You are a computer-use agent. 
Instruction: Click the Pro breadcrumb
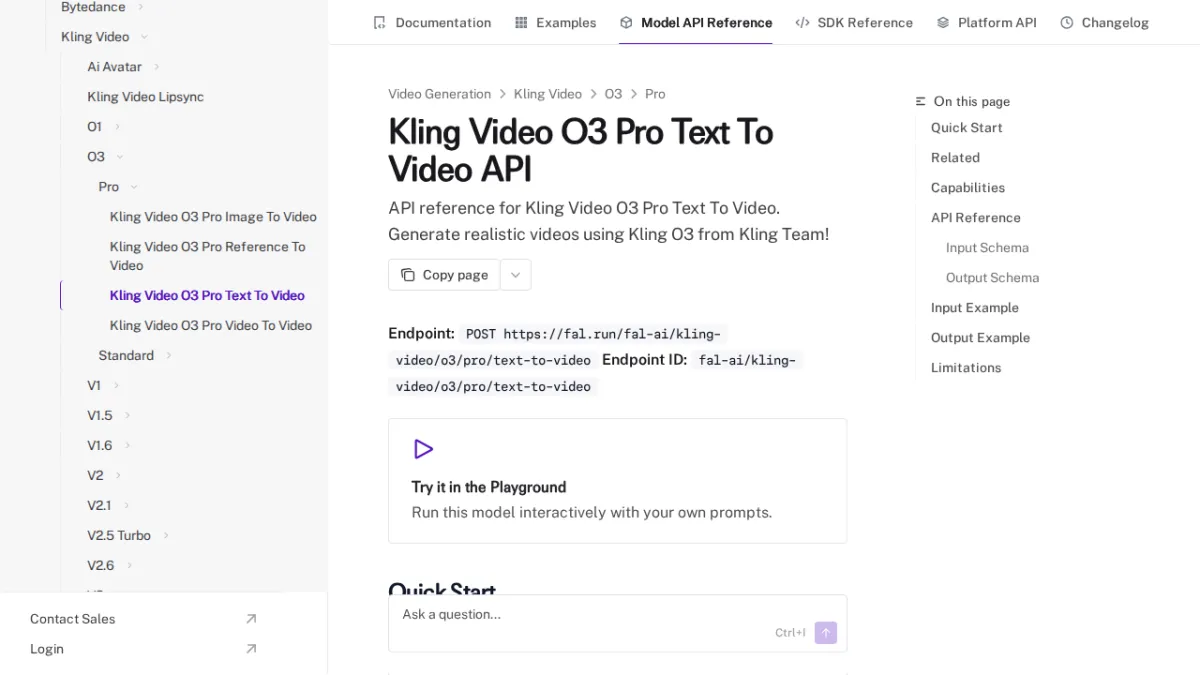[655, 94]
